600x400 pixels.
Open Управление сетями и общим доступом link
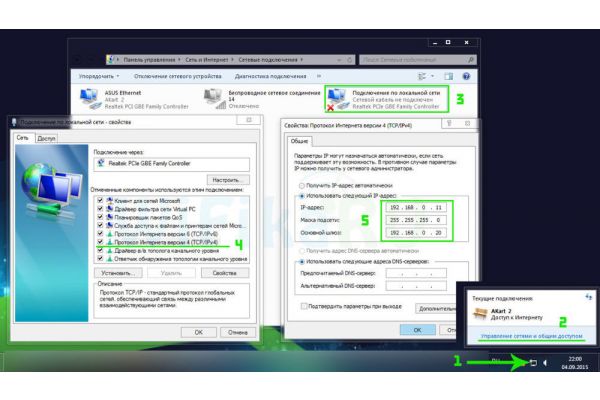point(532,336)
